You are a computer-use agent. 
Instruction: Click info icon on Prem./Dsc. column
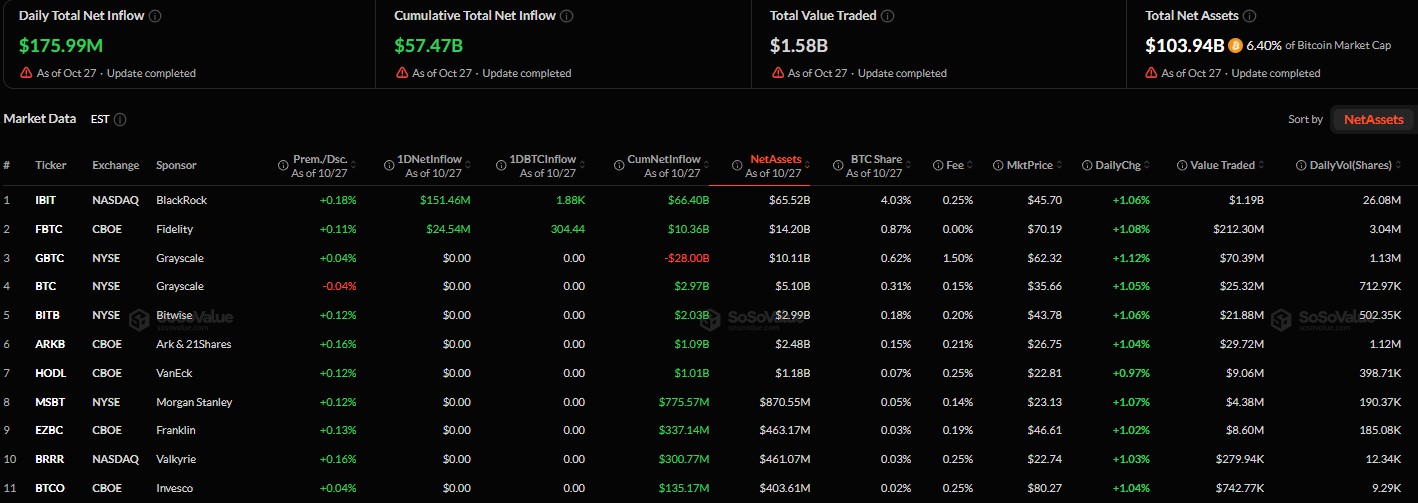point(283,165)
